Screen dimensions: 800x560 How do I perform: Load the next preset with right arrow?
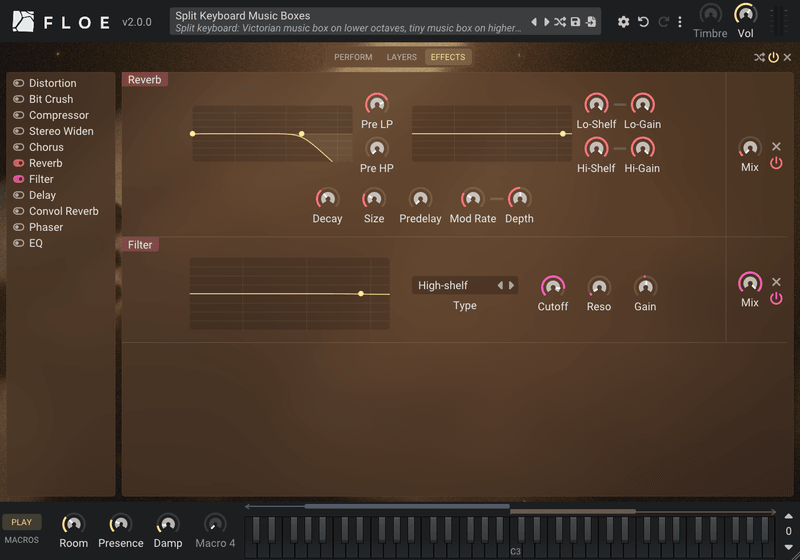tap(546, 22)
